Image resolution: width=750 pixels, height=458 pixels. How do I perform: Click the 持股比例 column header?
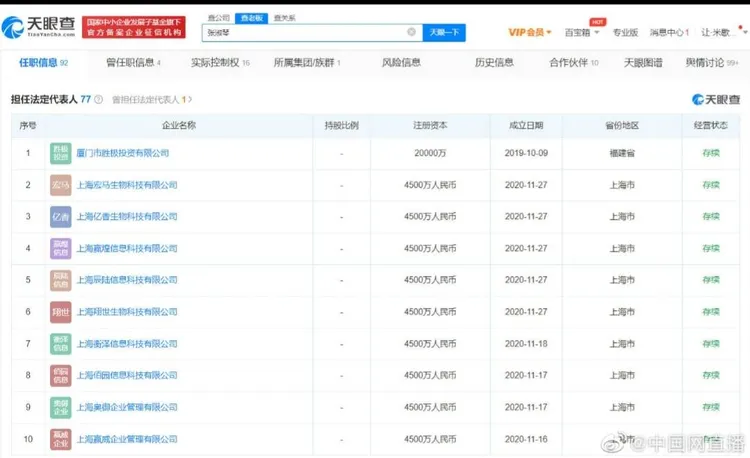[x=342, y=125]
